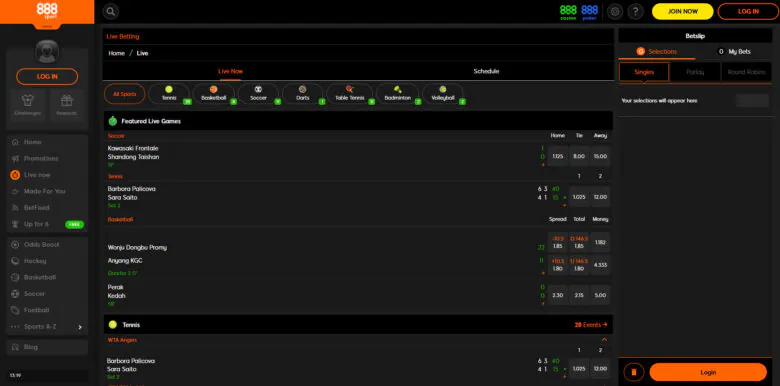Image resolution: width=780 pixels, height=386 pixels.
Task: Click the user avatar icon
Action: click(x=47, y=52)
